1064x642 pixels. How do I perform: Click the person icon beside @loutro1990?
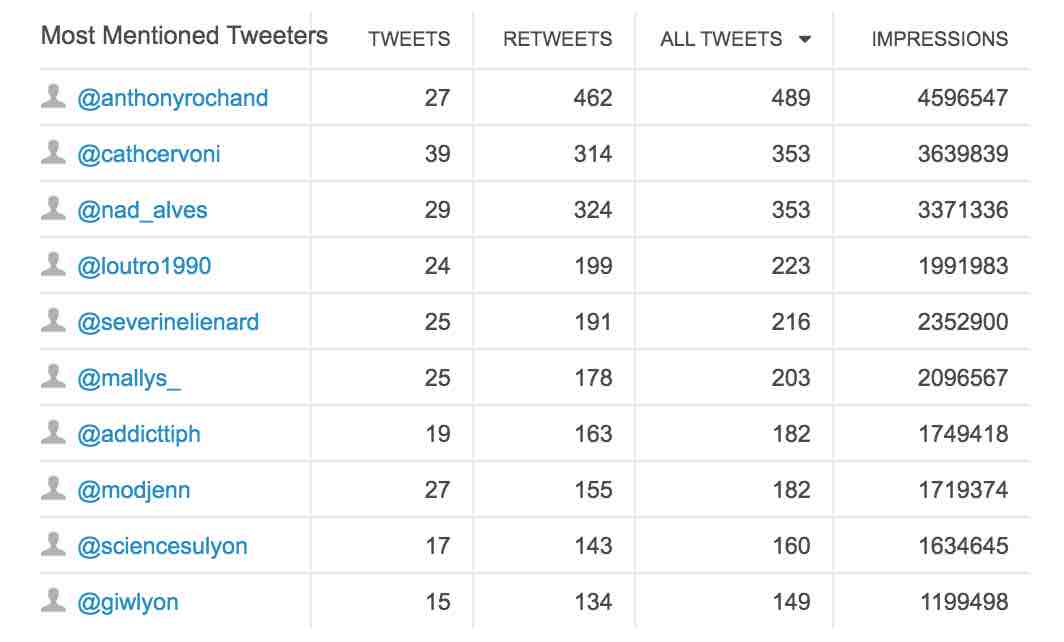pyautogui.click(x=53, y=265)
